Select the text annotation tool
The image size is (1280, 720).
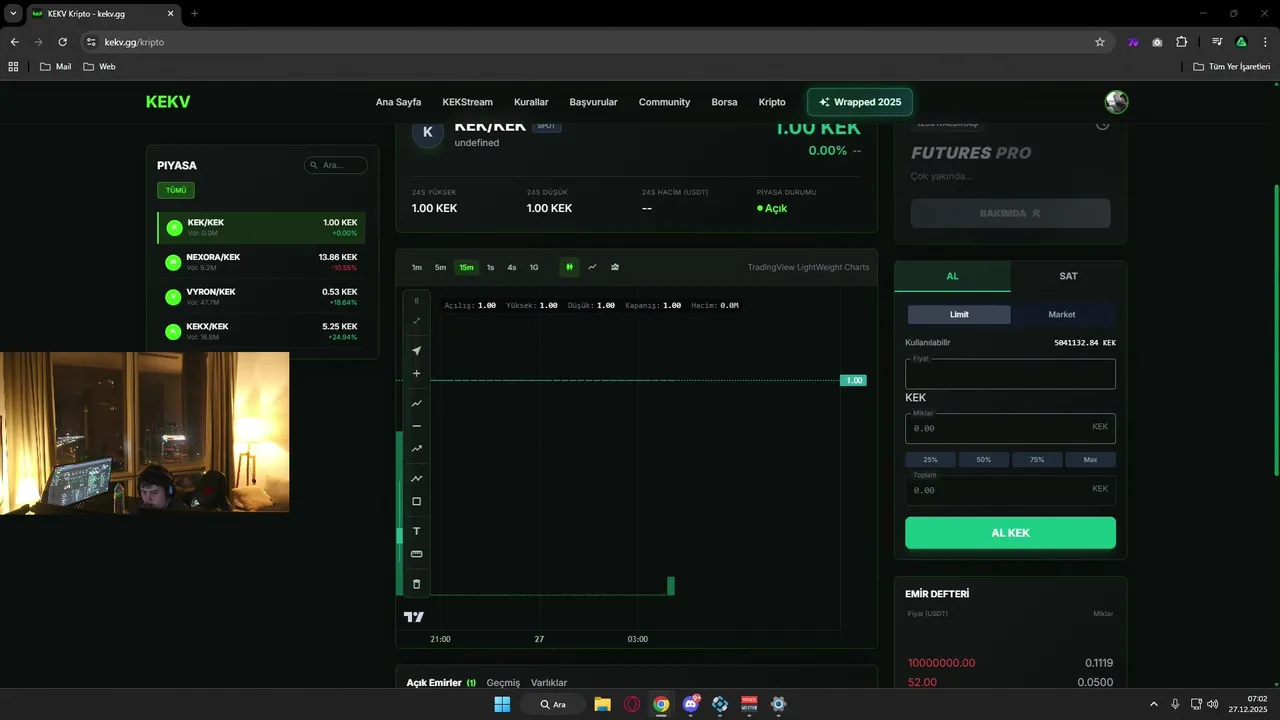[x=417, y=531]
